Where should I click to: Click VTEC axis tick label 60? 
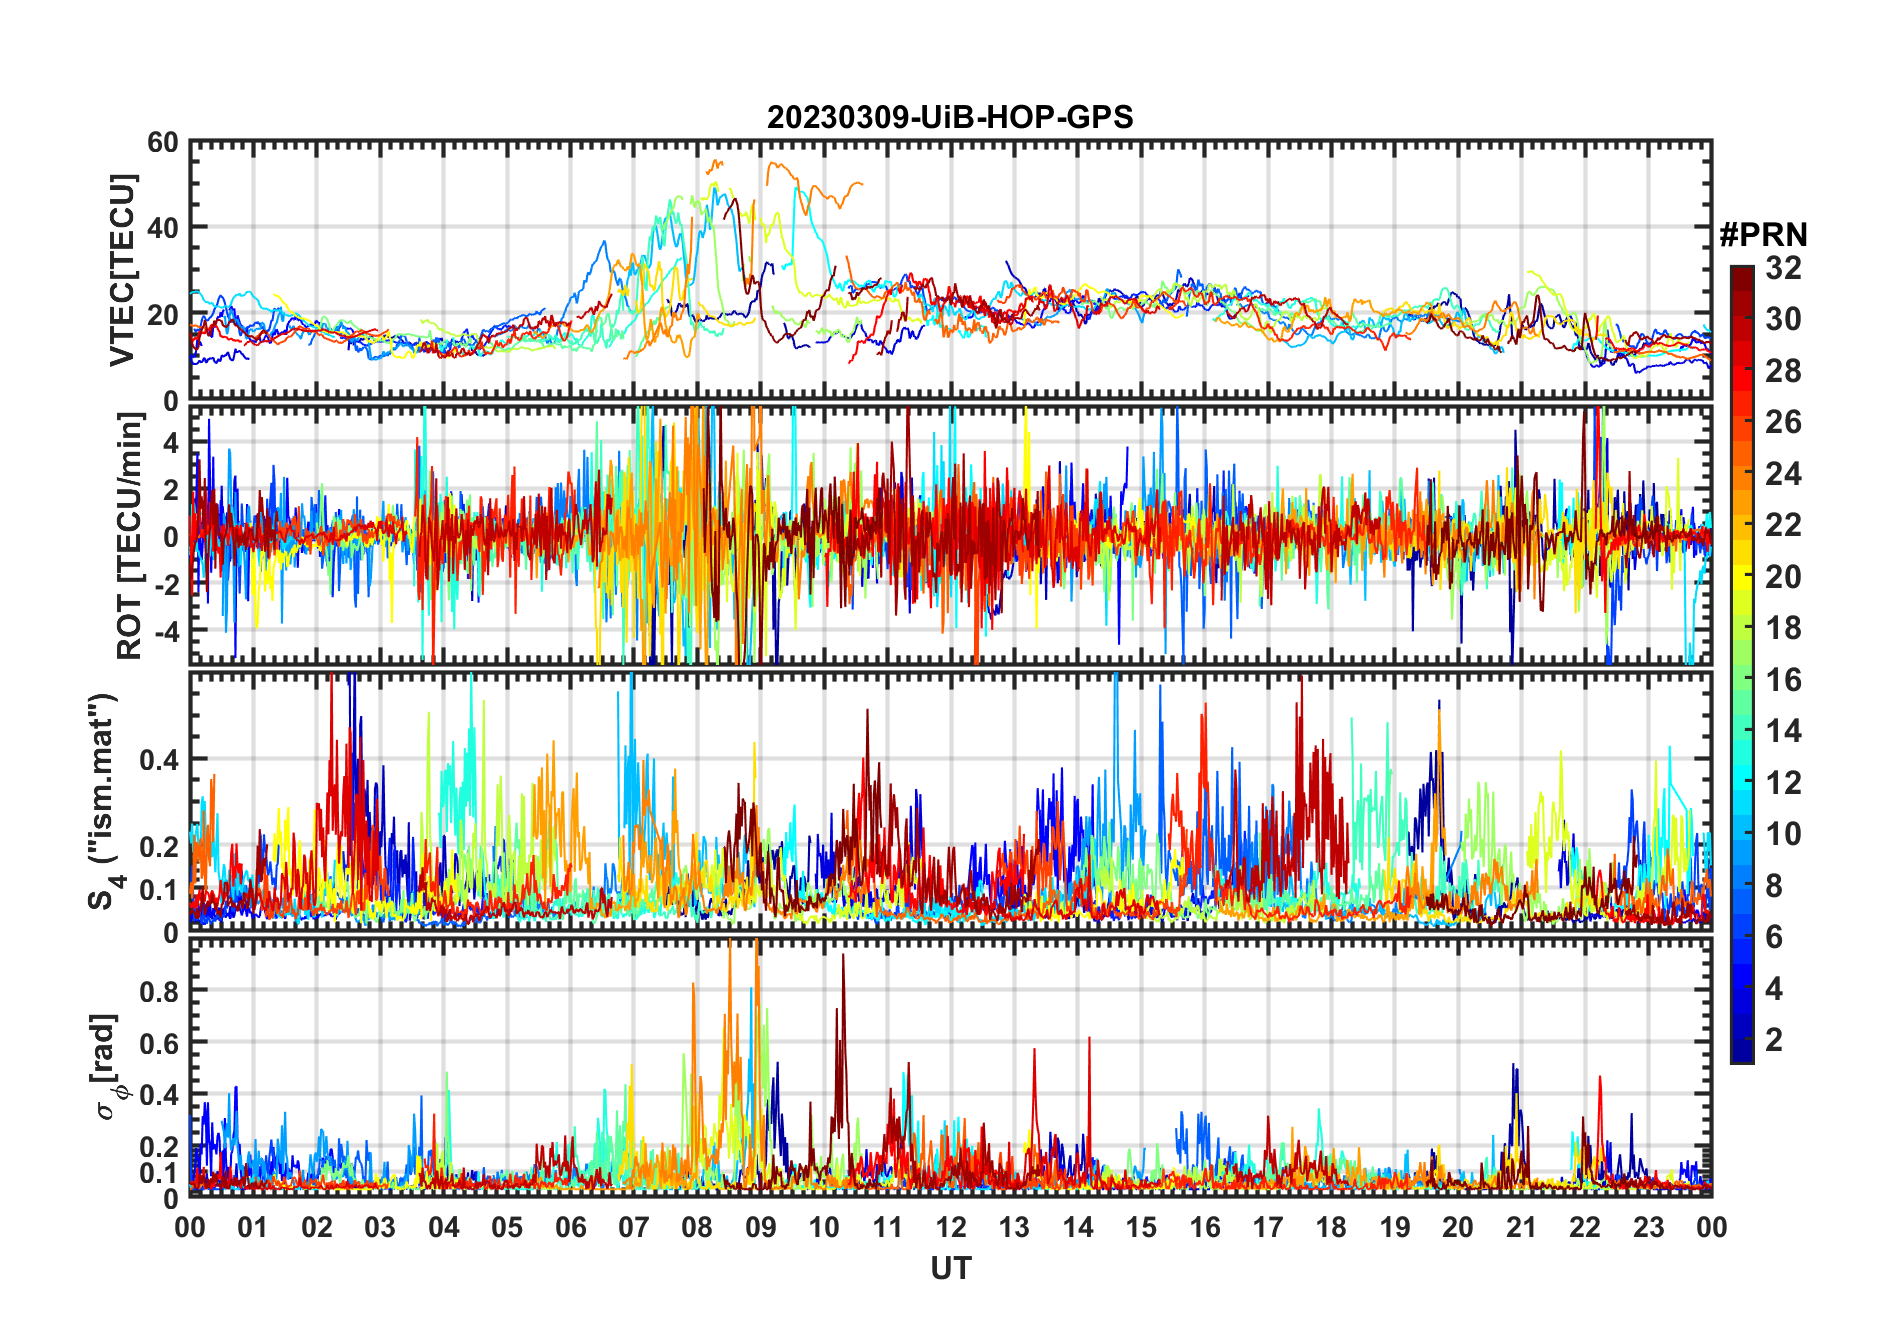click(163, 143)
